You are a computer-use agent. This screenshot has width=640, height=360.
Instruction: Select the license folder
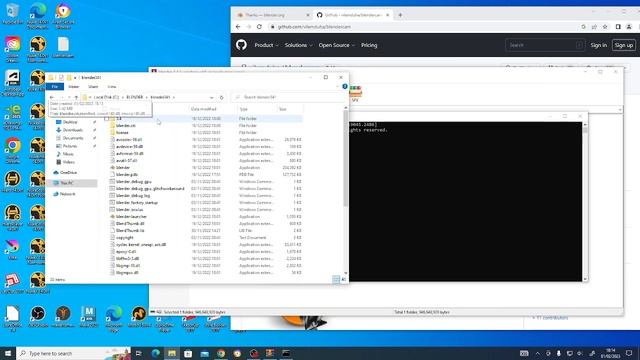tap(122, 132)
